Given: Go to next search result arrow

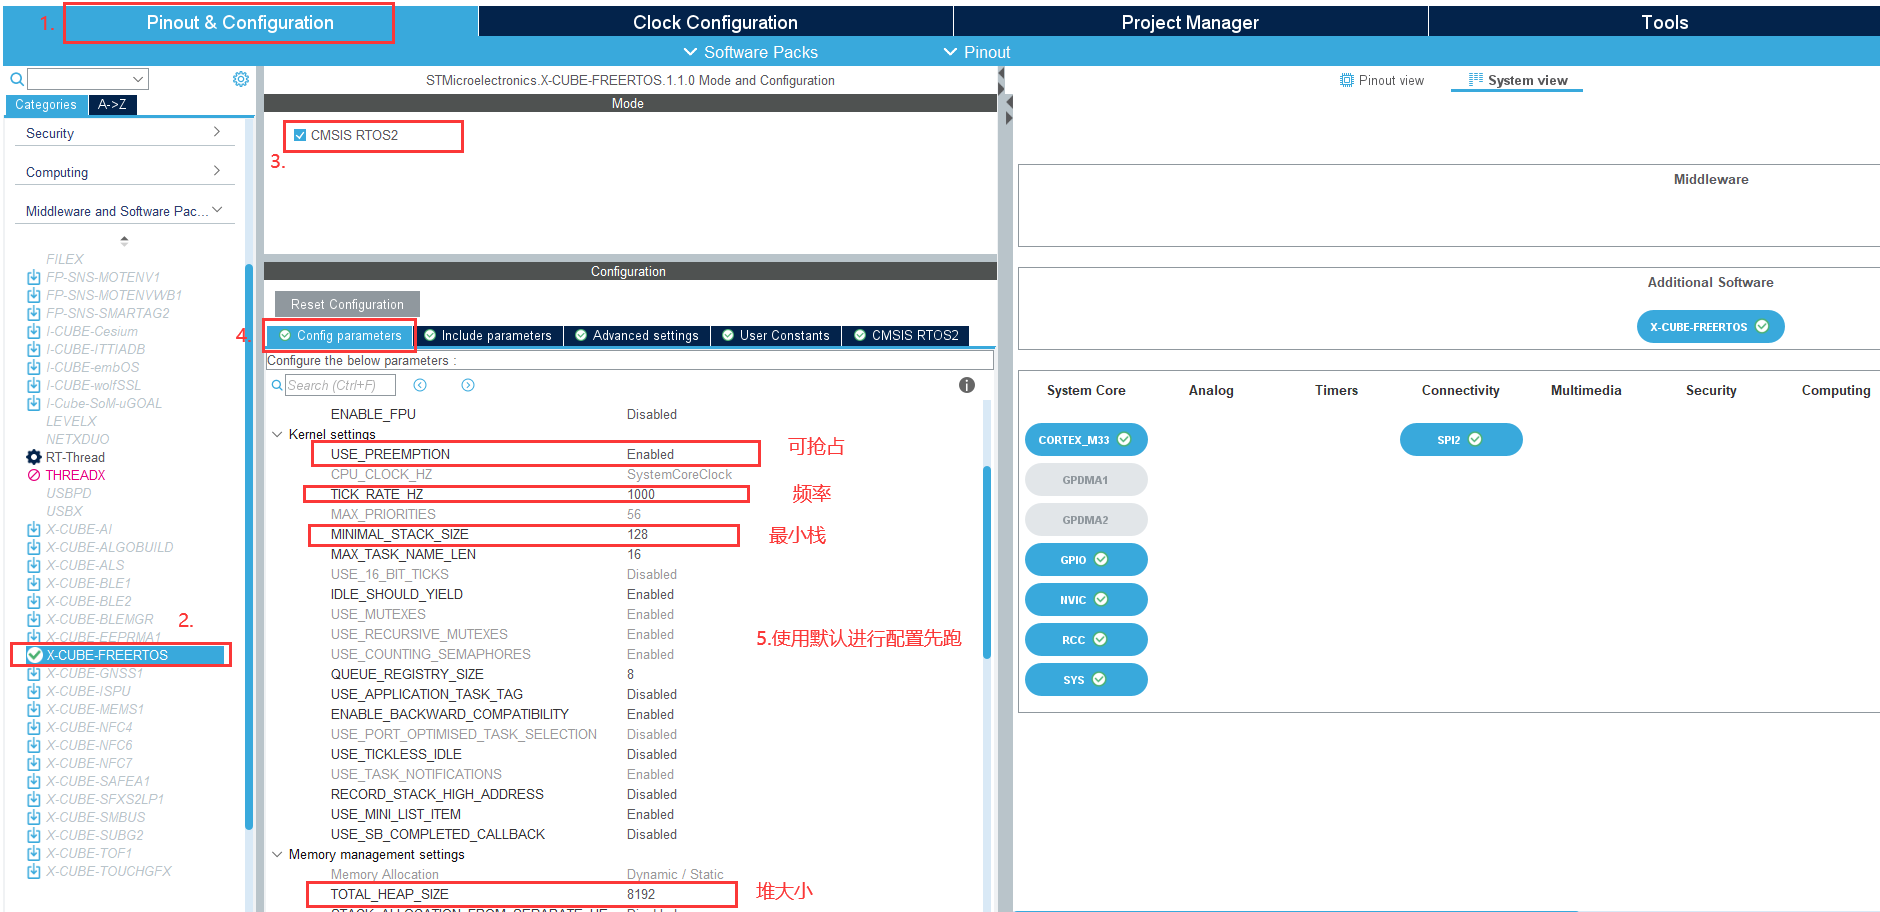Looking at the screenshot, I should 468,385.
